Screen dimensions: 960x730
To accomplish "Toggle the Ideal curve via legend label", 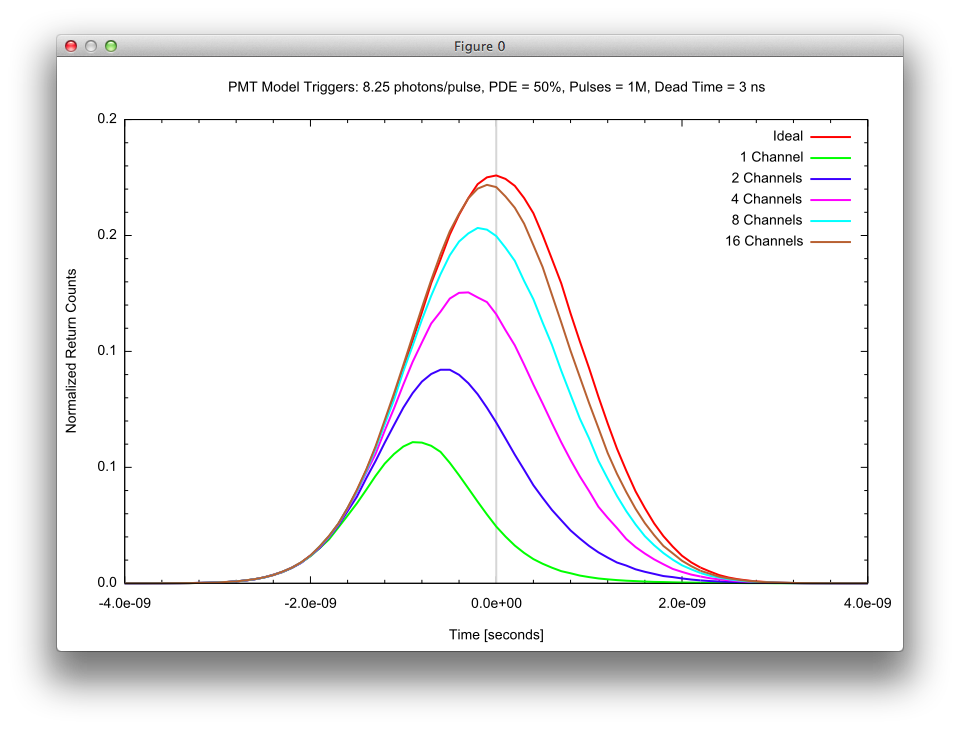I will click(787, 136).
